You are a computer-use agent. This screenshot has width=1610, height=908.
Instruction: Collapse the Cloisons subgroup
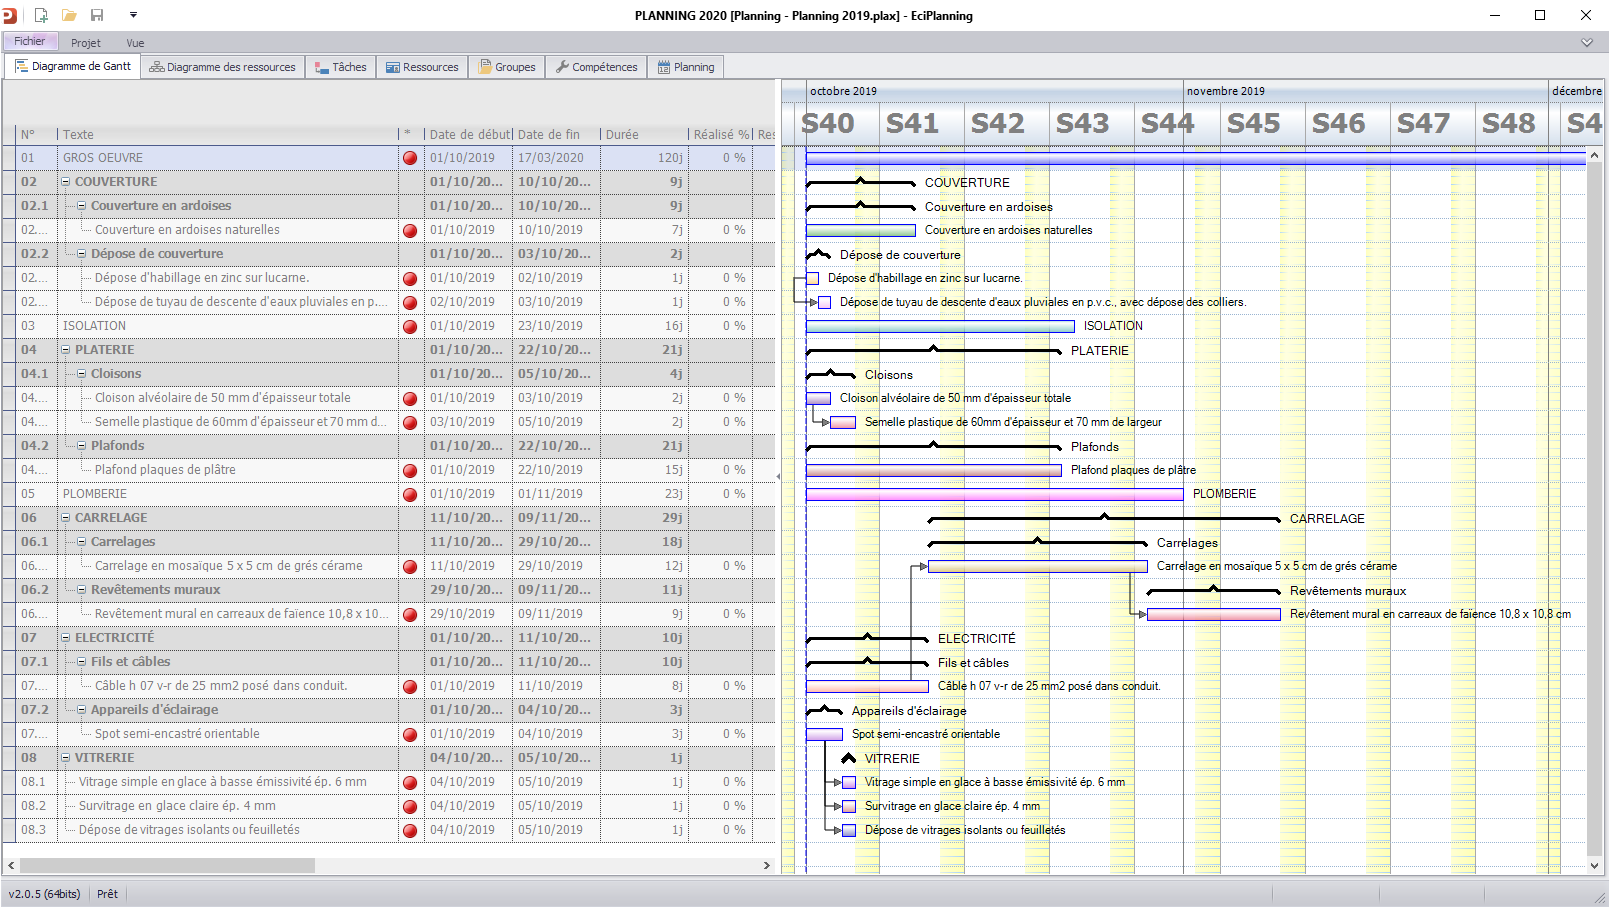pos(82,374)
